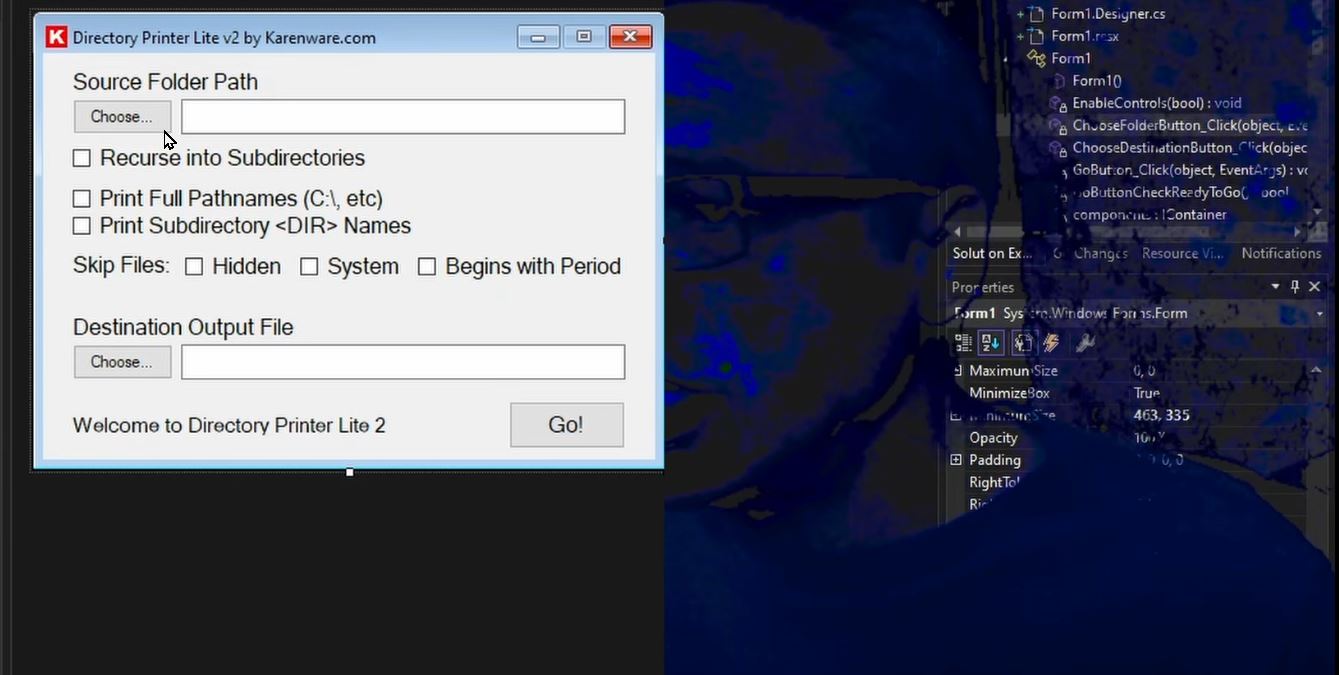Screen dimensions: 1339x675
Task: Select the Alphabetical sort icon in Properties
Action: click(991, 343)
